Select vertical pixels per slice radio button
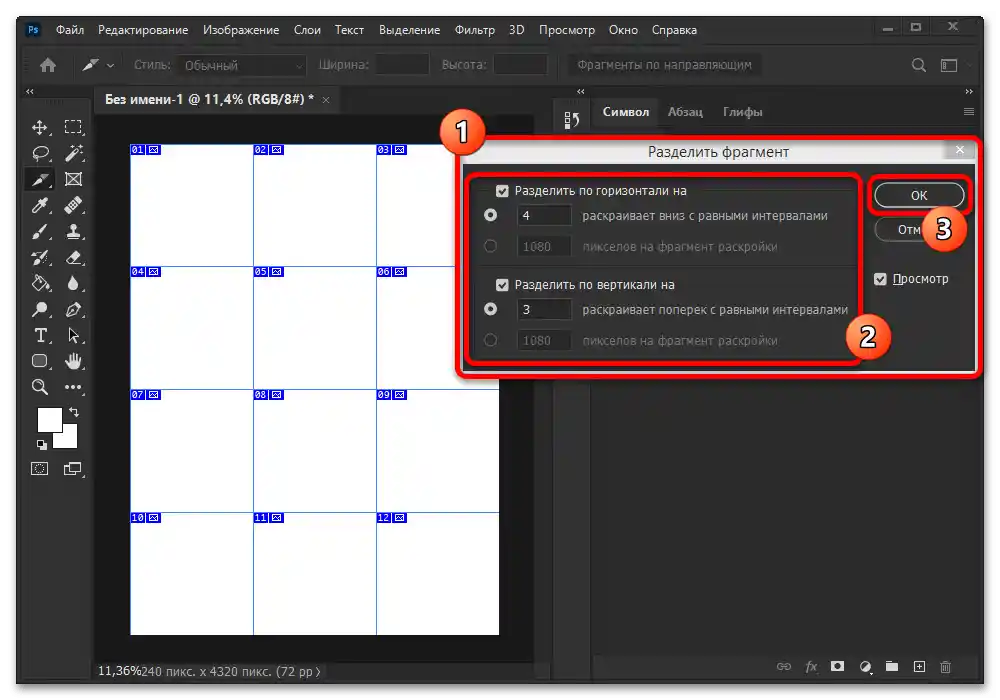This screenshot has width=1000, height=700. pos(490,340)
